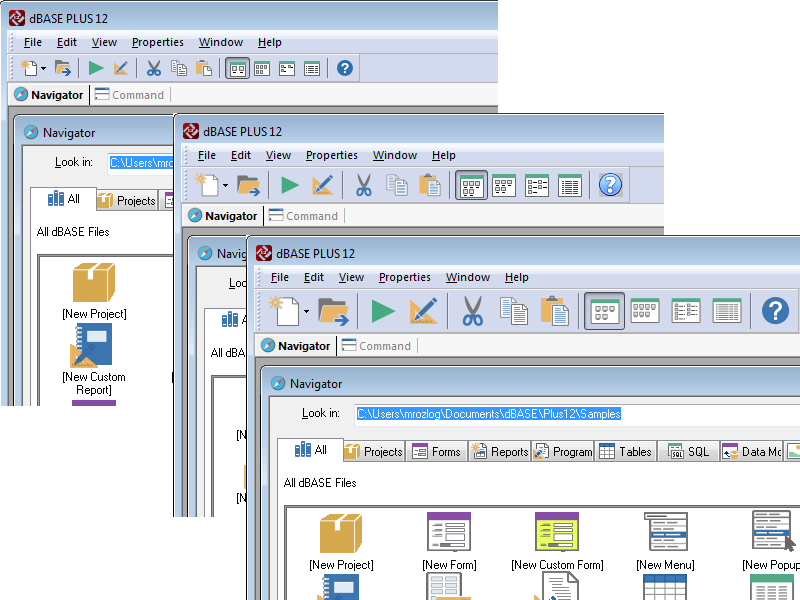Click the Help globe icon in the middle window
This screenshot has height=600, width=800.
tap(610, 185)
